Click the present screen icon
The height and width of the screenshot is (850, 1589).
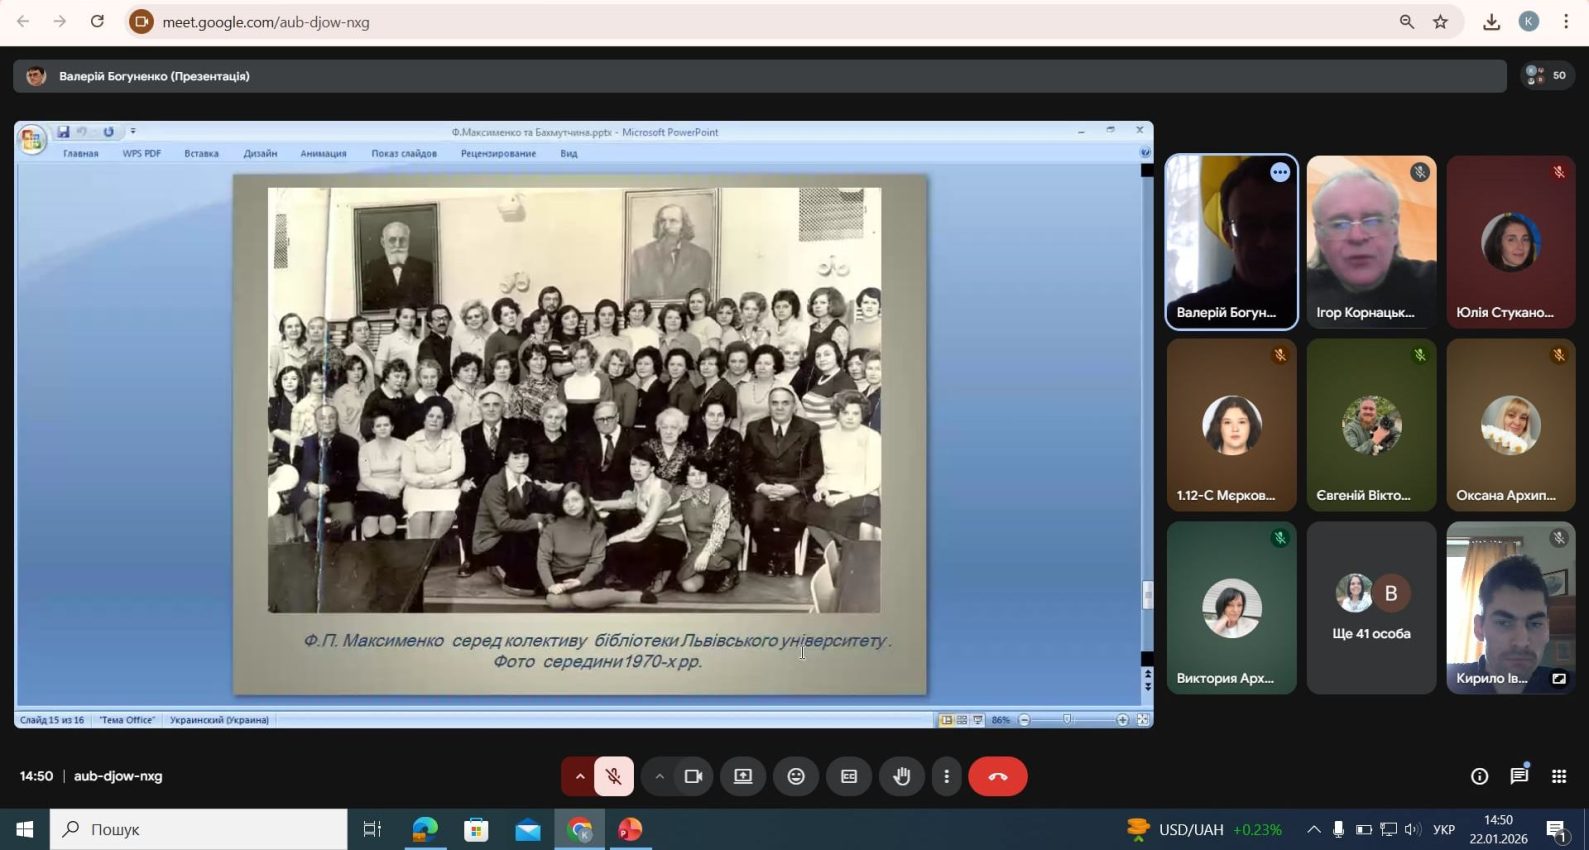click(743, 777)
